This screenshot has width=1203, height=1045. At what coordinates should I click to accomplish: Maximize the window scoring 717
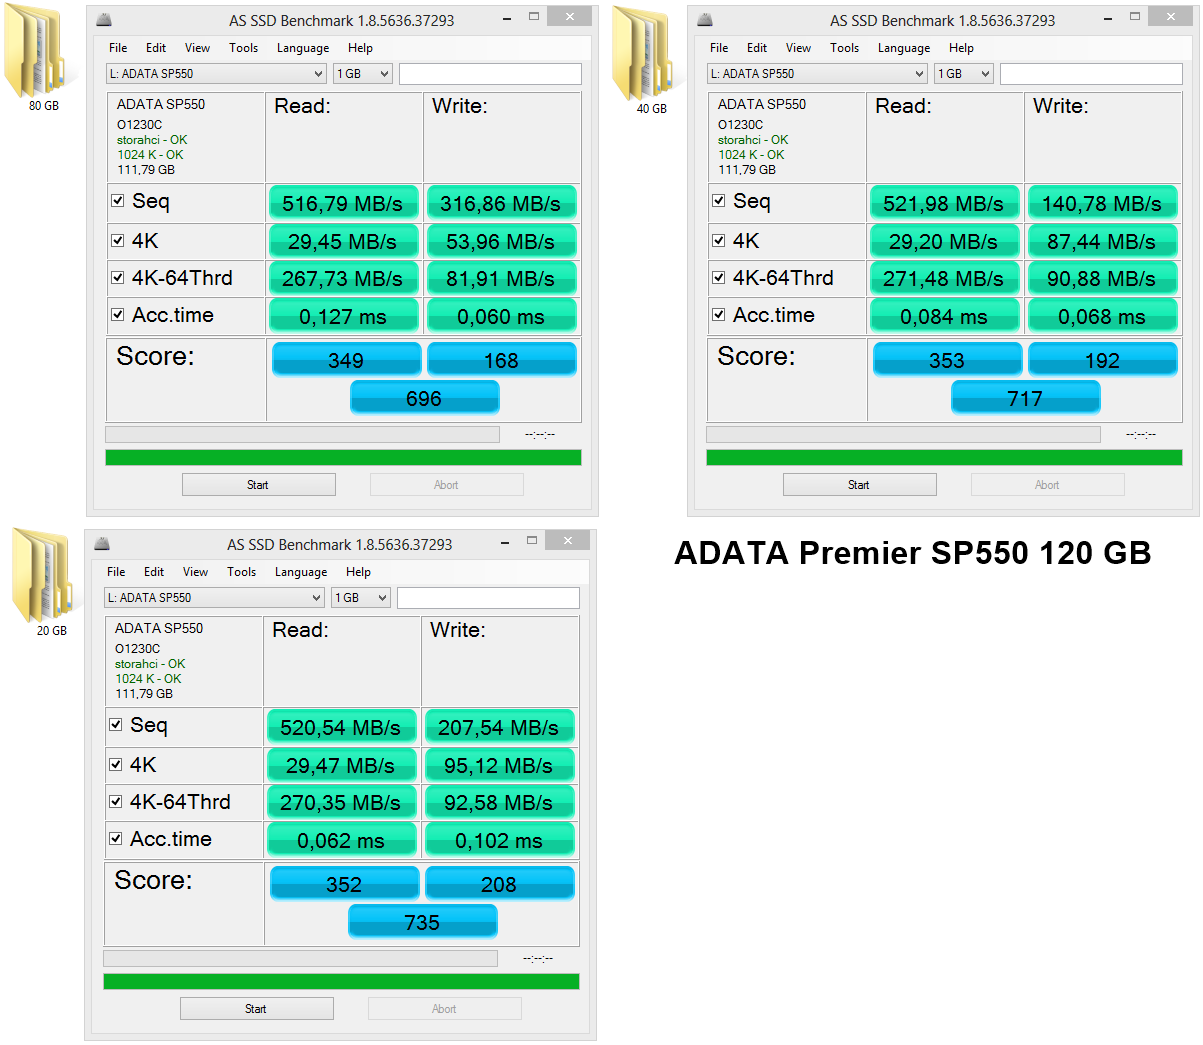1135,17
